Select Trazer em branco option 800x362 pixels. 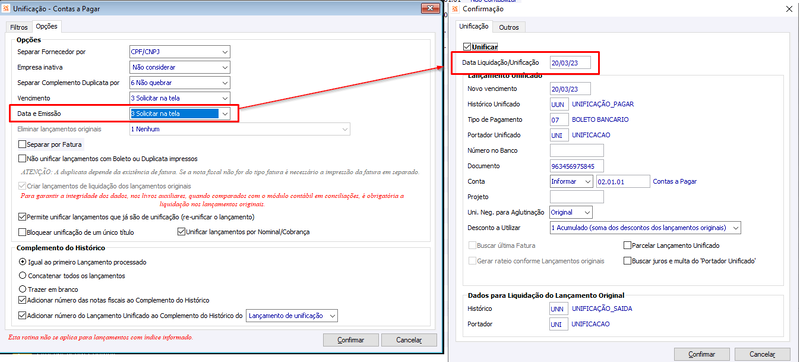click(x=22, y=290)
